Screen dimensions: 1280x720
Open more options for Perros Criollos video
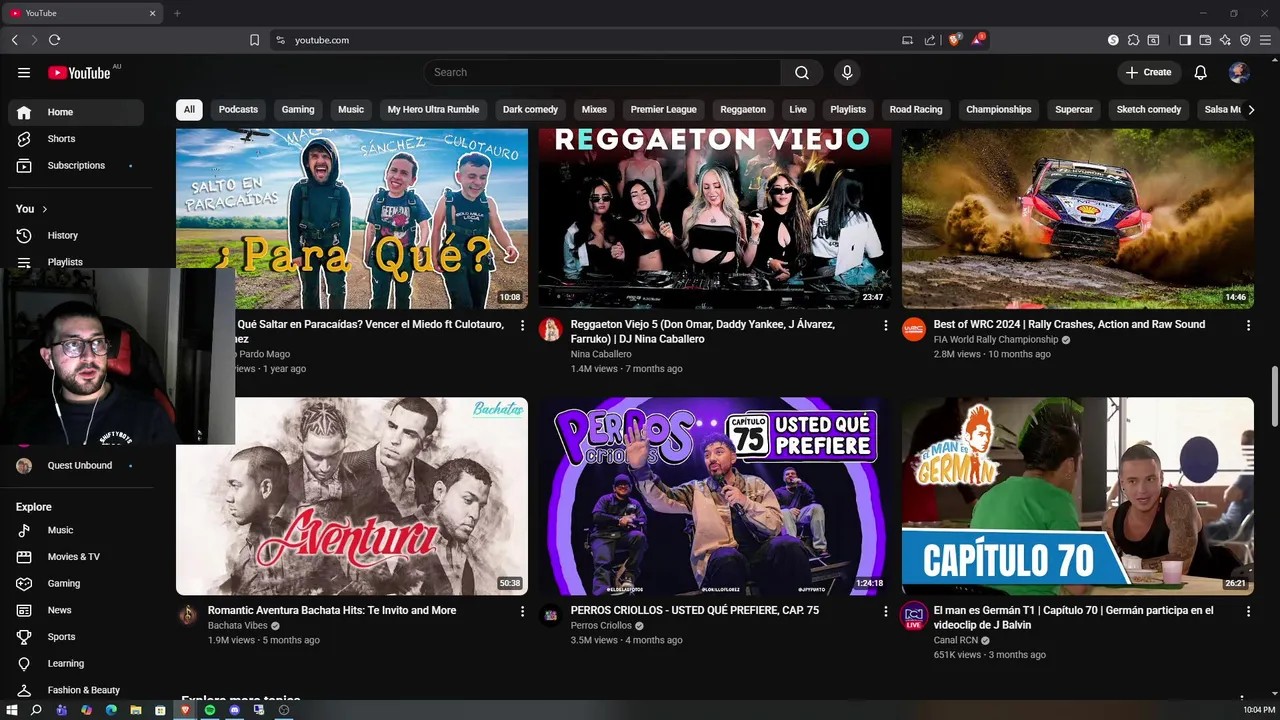[885, 611]
